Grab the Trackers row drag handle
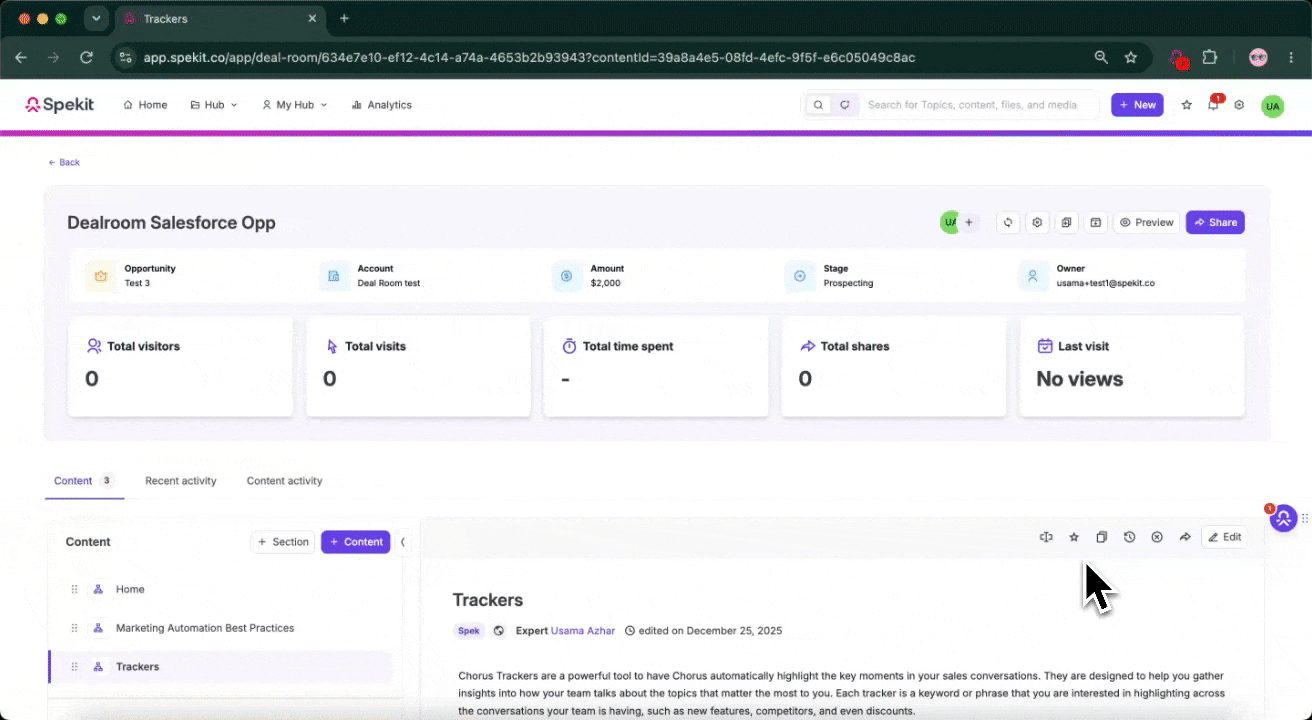 pyautogui.click(x=74, y=667)
